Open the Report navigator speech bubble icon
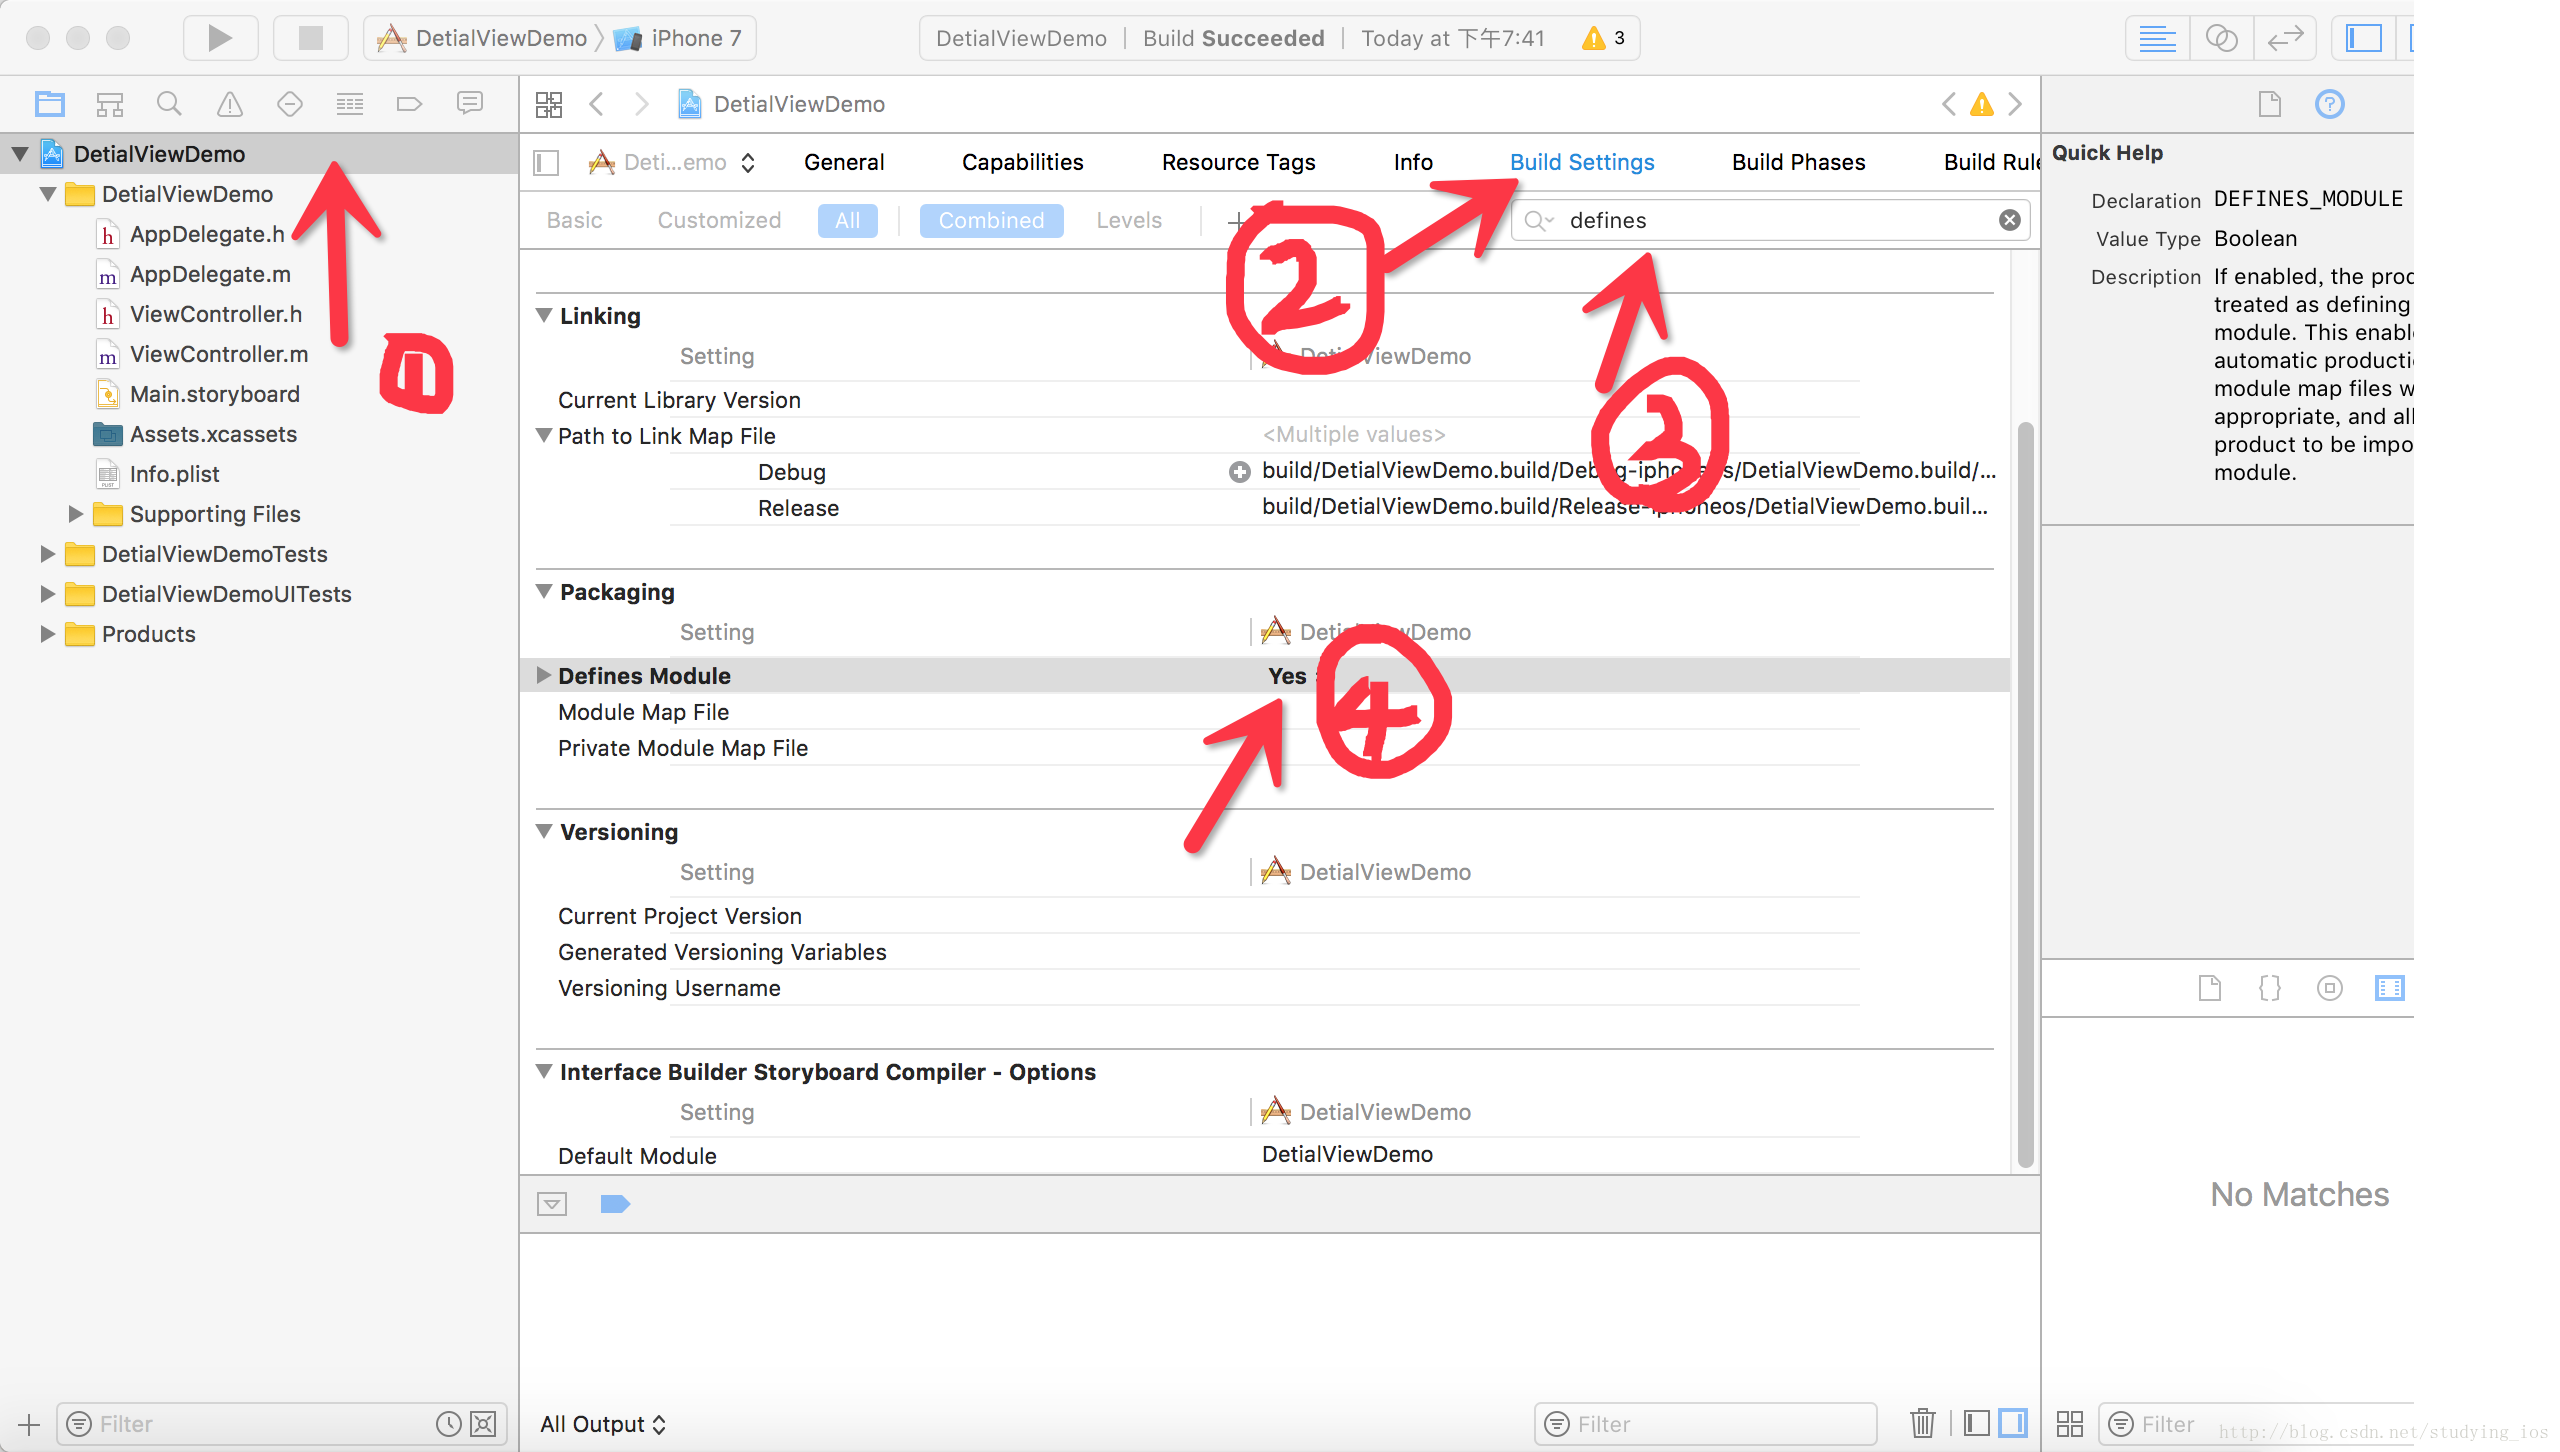 coord(470,104)
